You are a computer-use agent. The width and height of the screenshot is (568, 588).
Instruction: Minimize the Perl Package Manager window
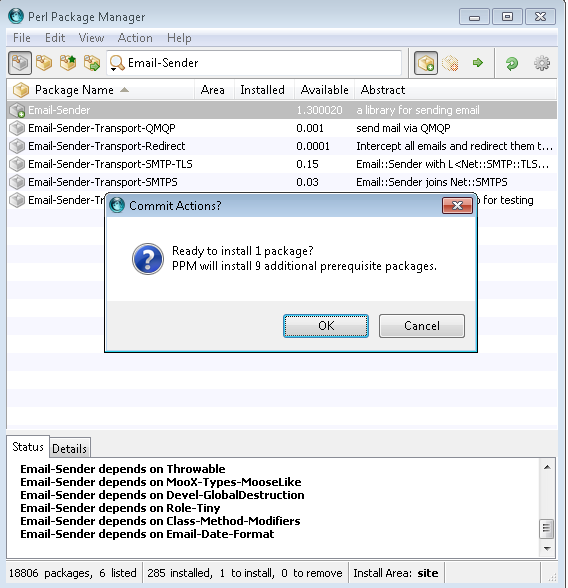click(474, 17)
